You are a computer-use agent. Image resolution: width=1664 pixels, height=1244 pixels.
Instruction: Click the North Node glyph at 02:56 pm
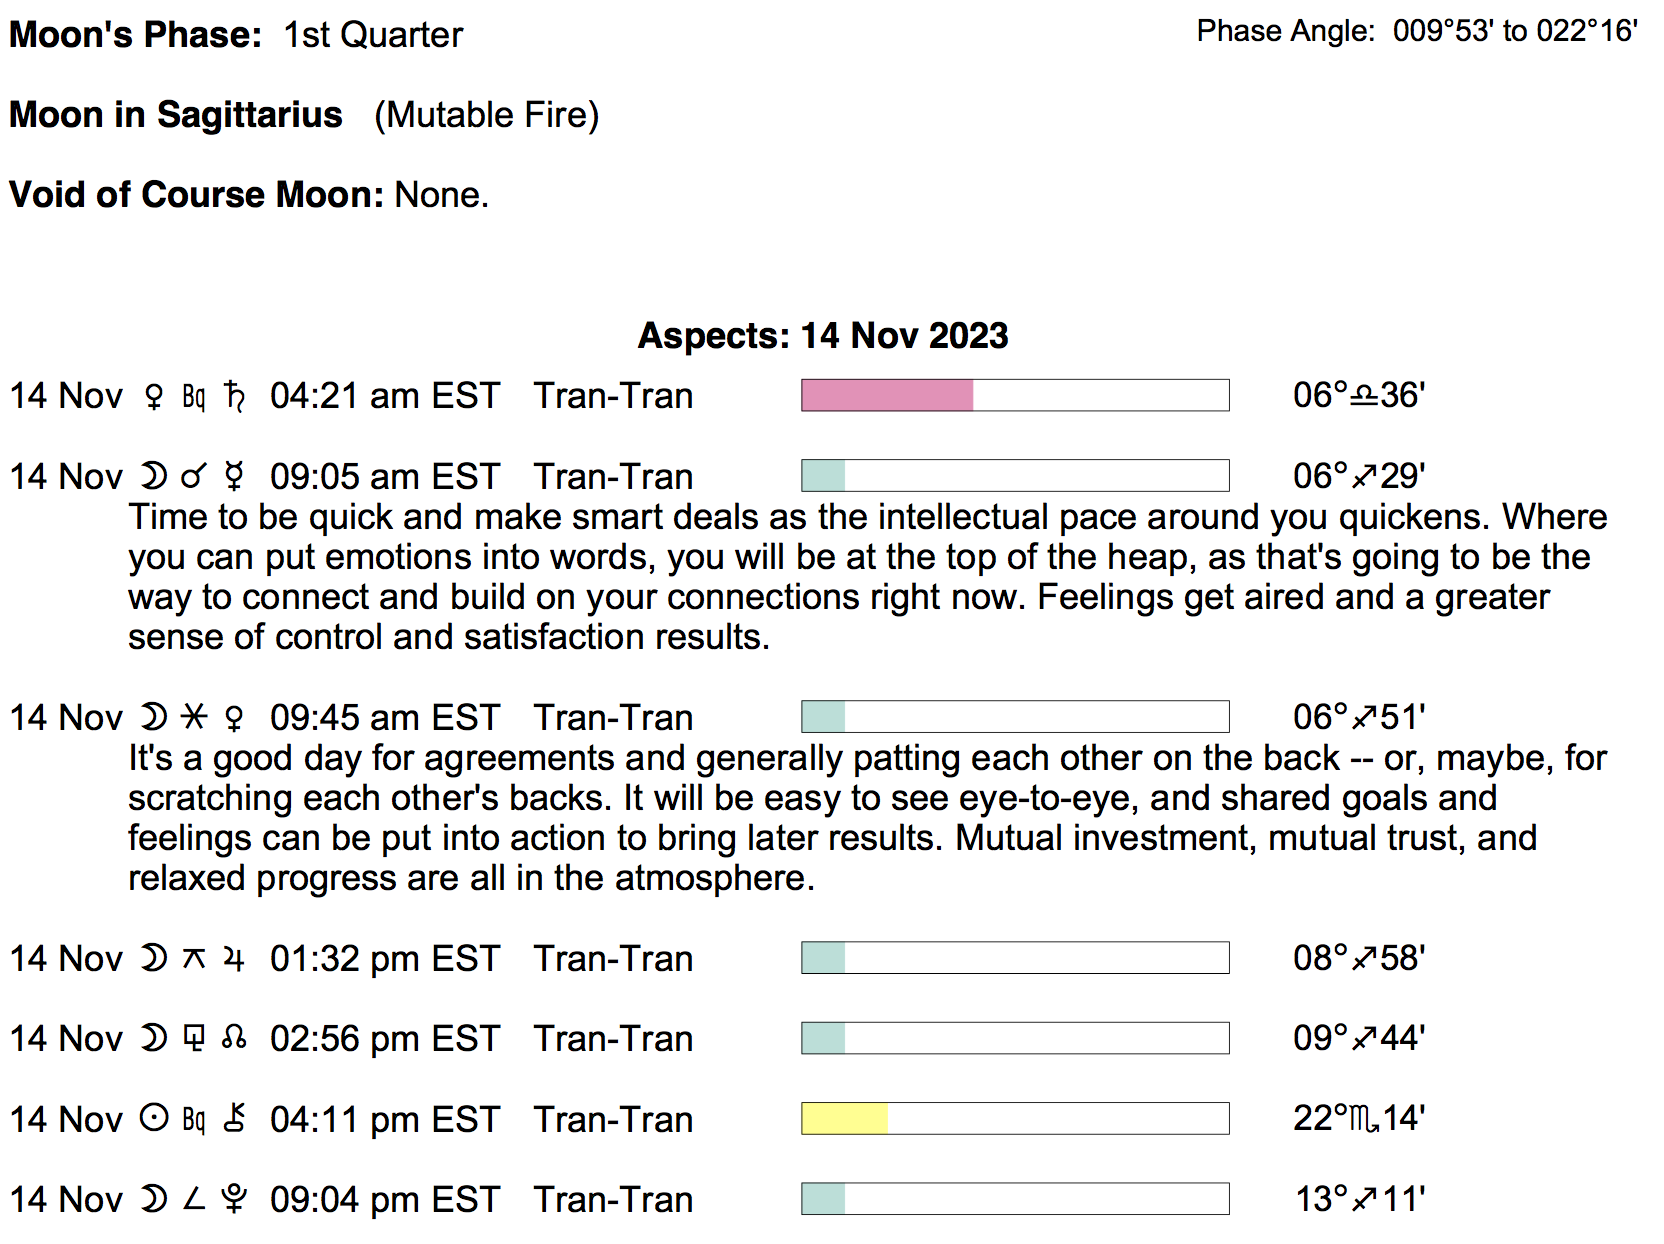(234, 1039)
